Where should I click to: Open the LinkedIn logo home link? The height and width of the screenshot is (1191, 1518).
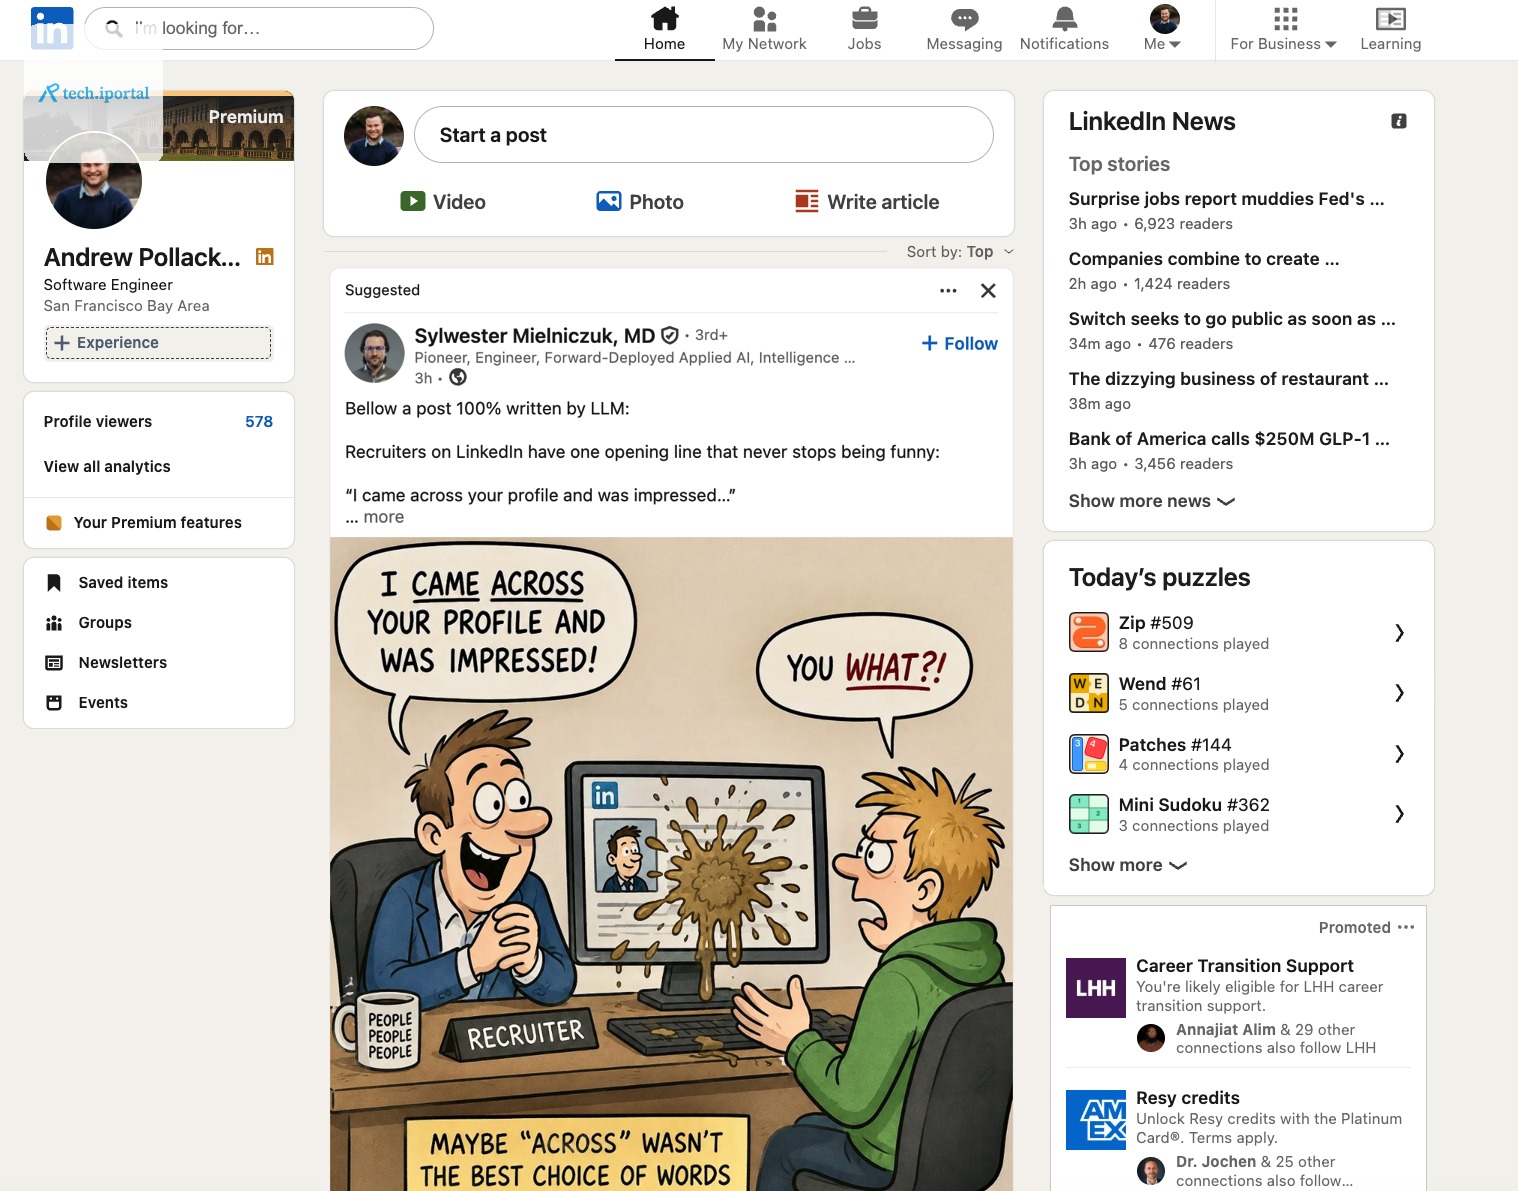[x=52, y=28]
